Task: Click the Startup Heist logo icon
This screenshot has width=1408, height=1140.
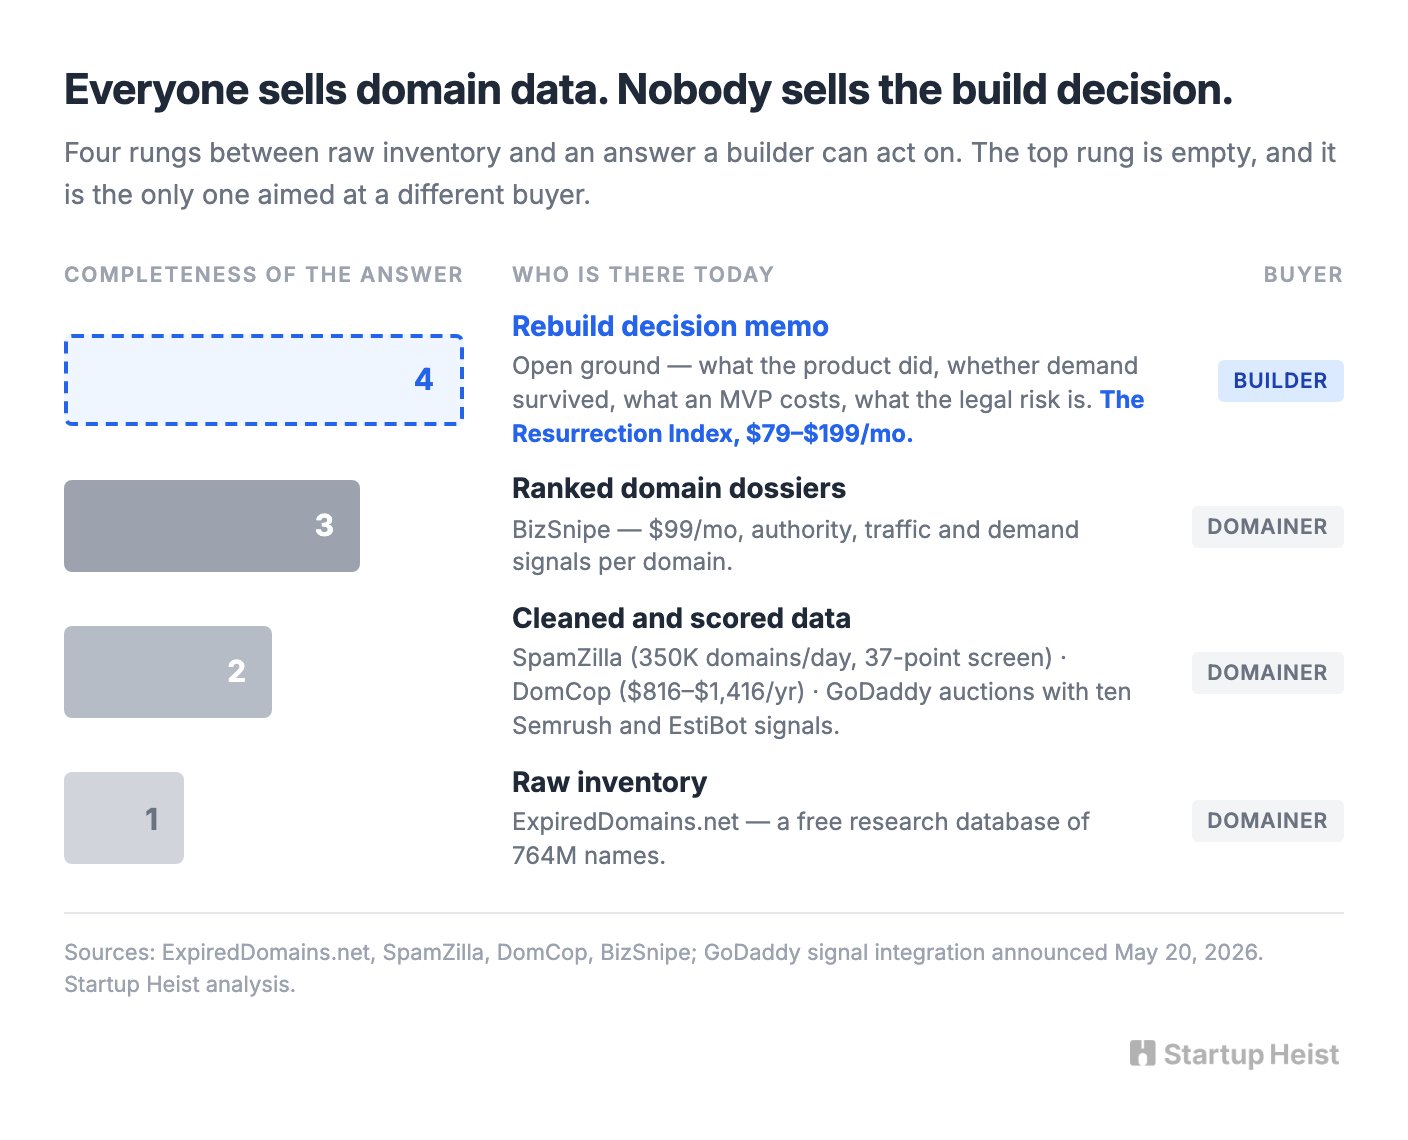Action: (1142, 1054)
